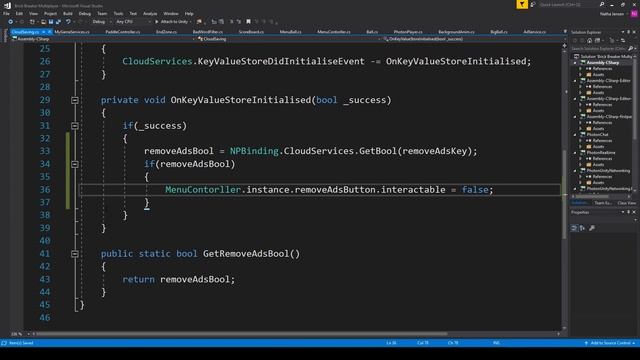The image size is (640, 360).
Task: Switch to the PaddleController.cs tab
Action: [x=122, y=32]
